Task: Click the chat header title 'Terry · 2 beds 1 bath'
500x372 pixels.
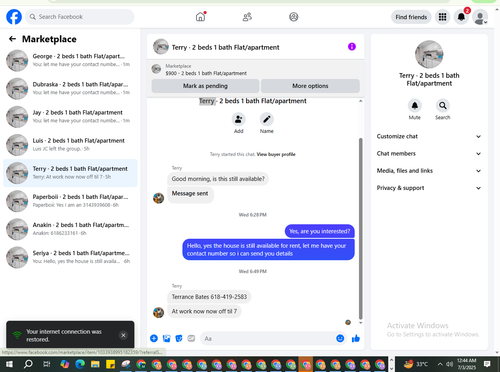Action: [x=226, y=47]
